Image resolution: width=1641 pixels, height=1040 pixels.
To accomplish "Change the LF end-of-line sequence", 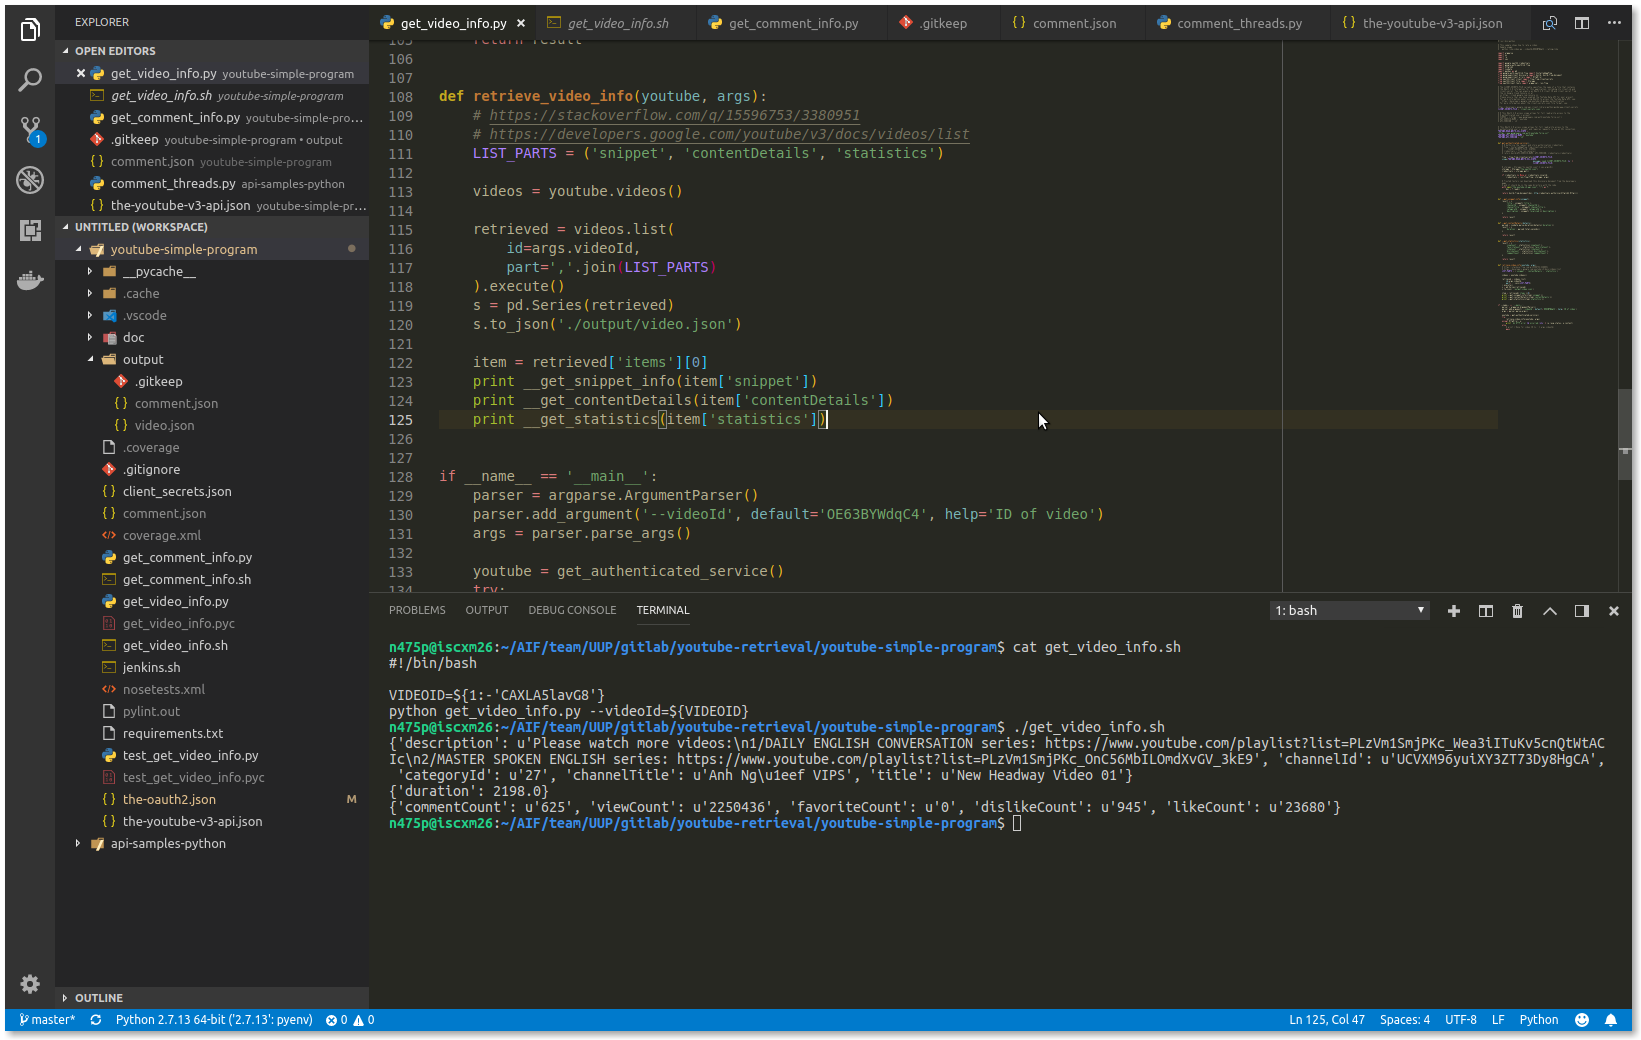I will click(x=1498, y=1020).
